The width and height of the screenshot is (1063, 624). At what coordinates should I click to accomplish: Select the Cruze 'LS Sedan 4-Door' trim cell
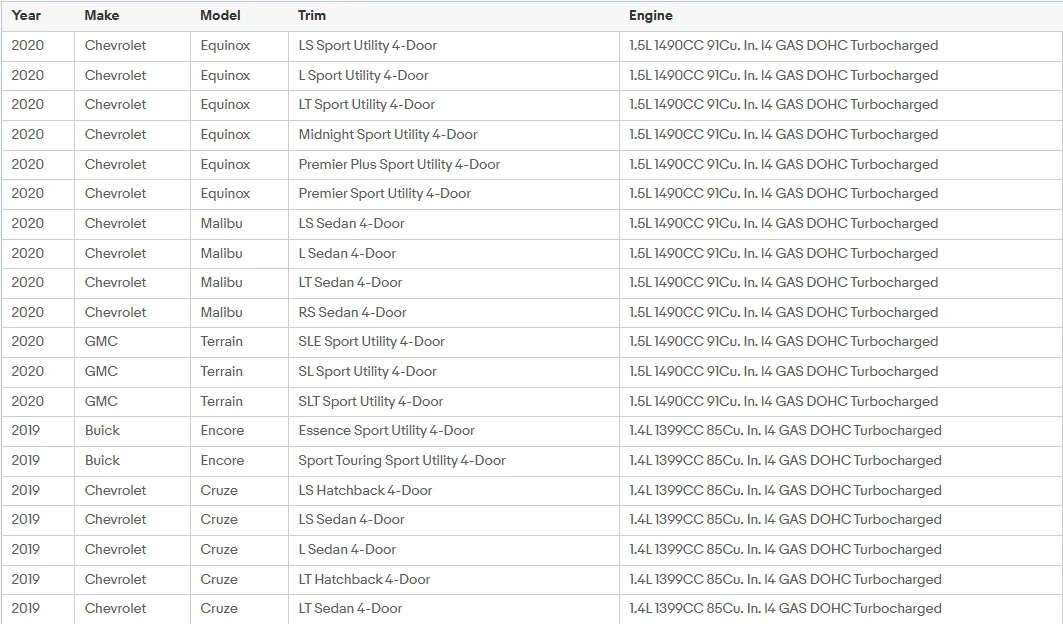(x=454, y=519)
